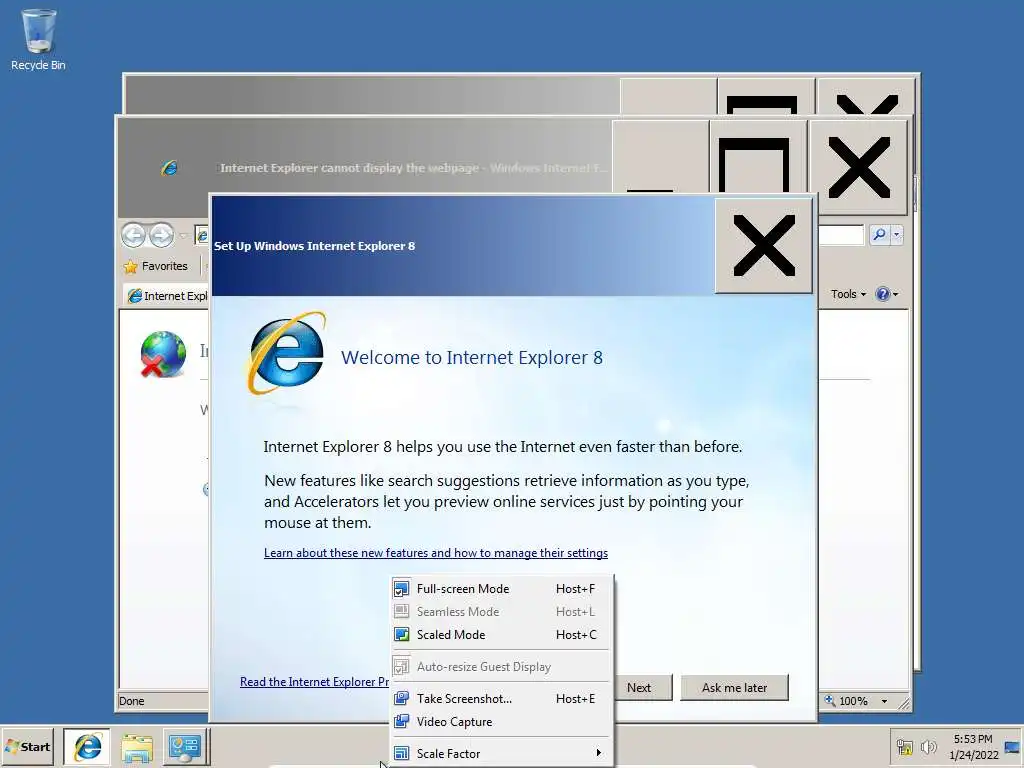Click the globe with red X error icon

click(163, 354)
